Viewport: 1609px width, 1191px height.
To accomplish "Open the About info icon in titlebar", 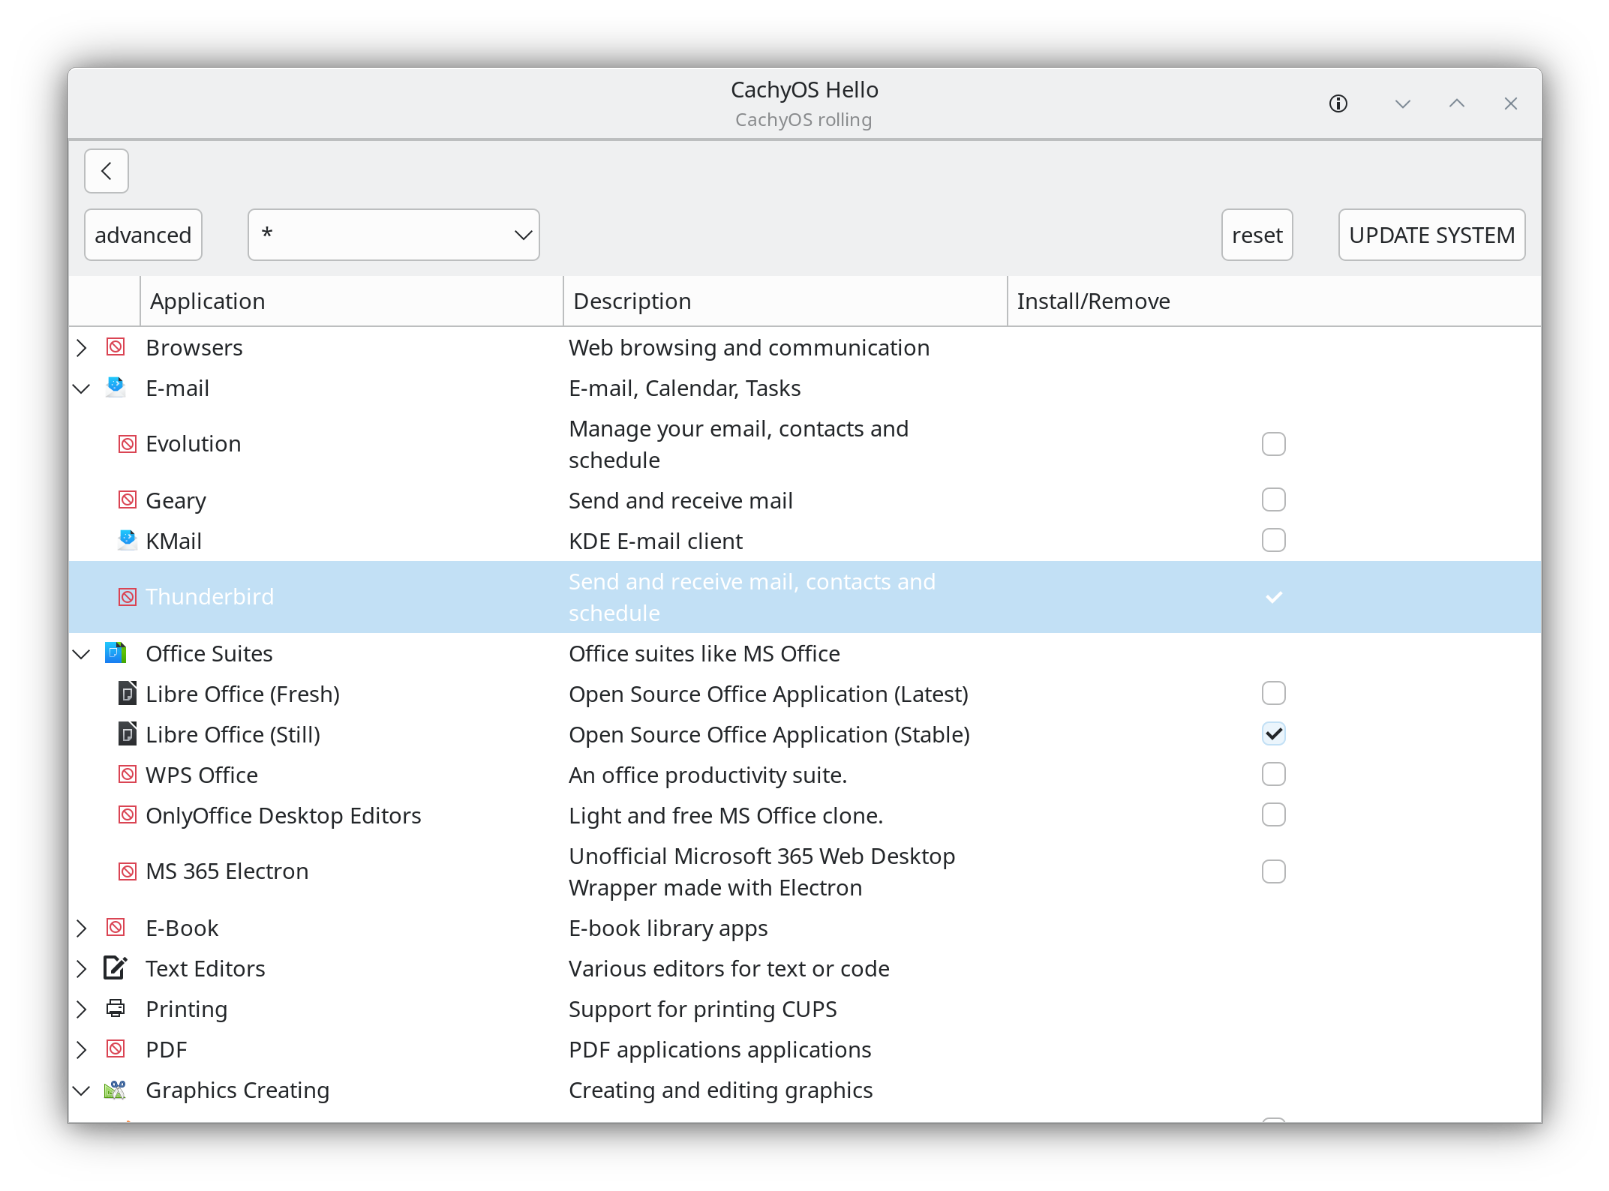I will (x=1338, y=104).
